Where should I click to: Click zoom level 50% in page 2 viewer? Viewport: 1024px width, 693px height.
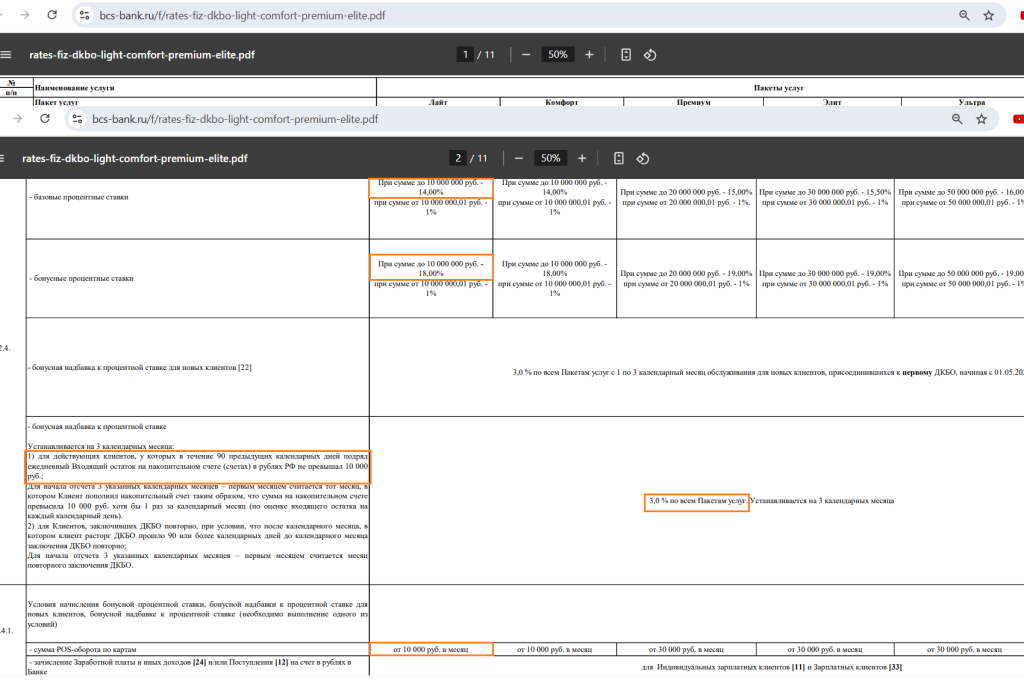pyautogui.click(x=551, y=158)
